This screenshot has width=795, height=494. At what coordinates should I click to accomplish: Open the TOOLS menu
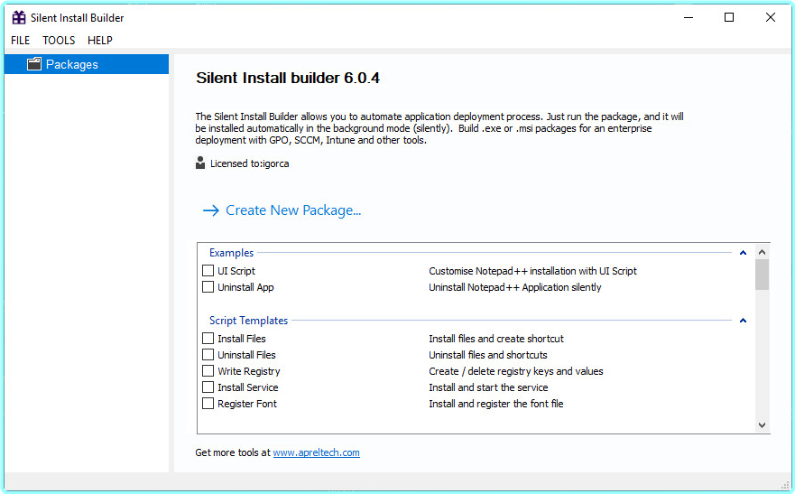coord(59,40)
